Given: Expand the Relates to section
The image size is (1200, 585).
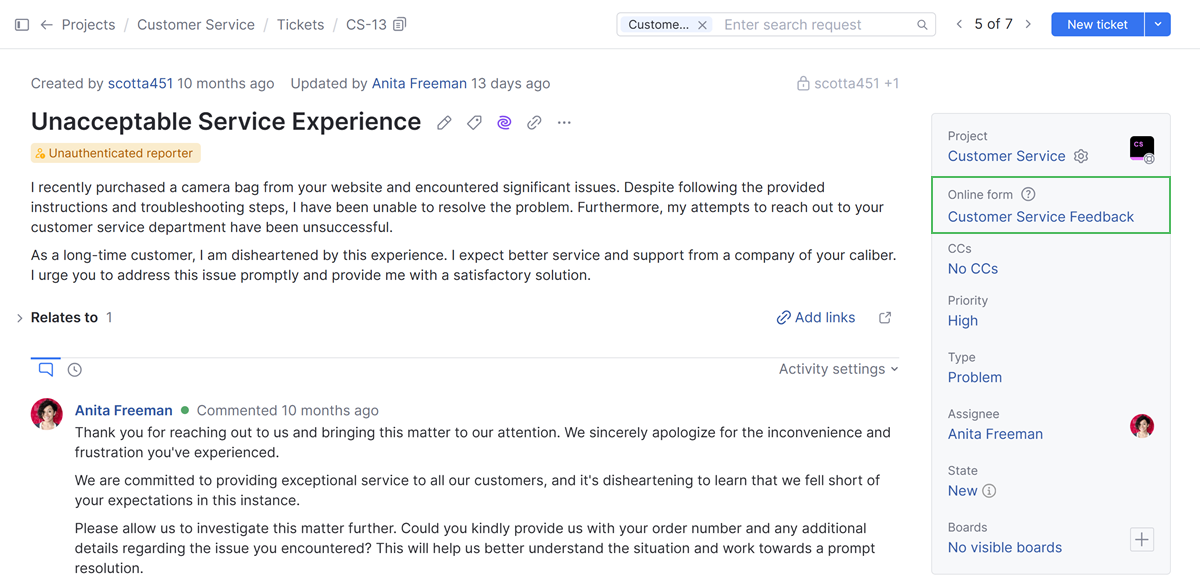Looking at the screenshot, I should coord(19,317).
